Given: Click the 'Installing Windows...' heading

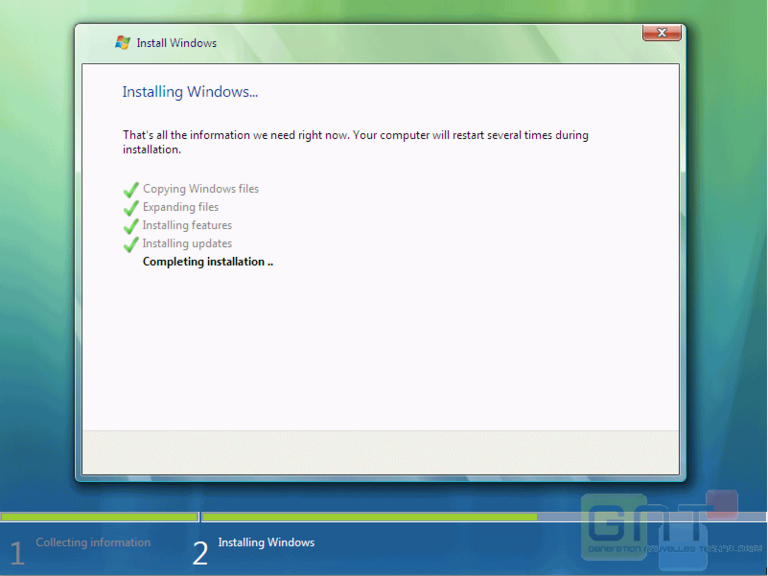Looking at the screenshot, I should (x=190, y=92).
